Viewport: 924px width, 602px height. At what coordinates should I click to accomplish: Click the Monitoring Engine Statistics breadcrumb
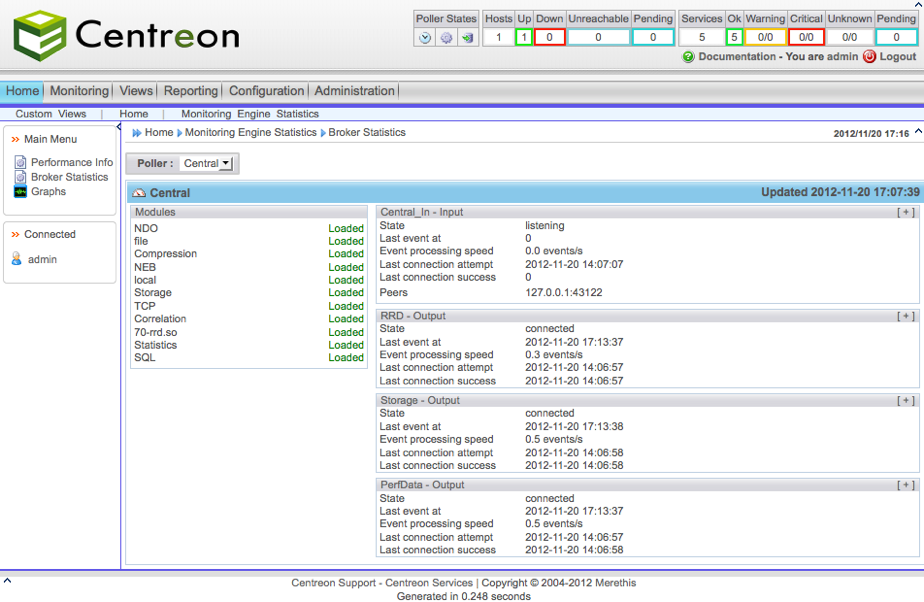[250, 132]
